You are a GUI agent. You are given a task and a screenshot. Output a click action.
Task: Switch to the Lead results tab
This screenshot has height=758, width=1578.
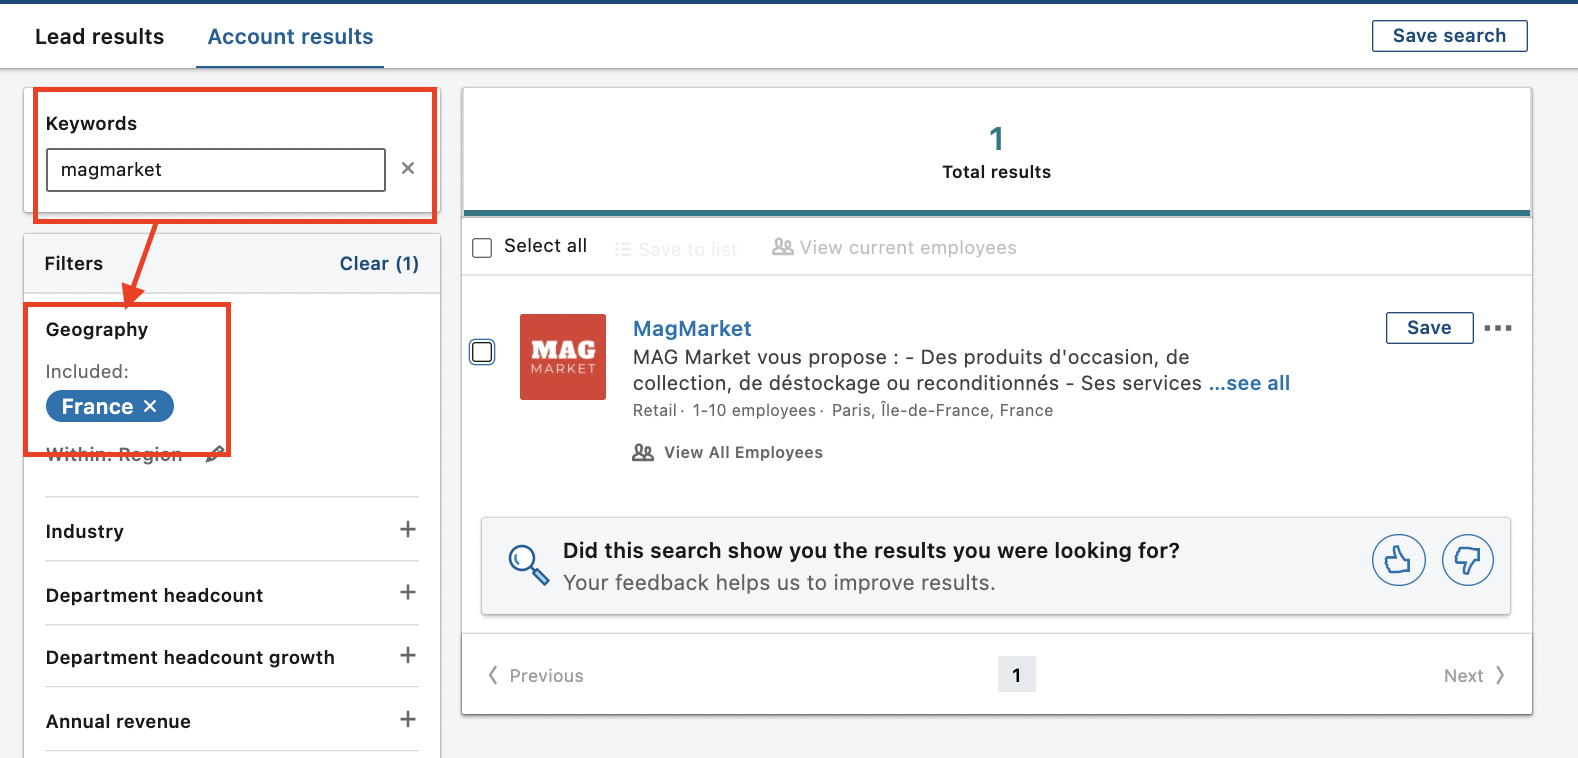pos(99,37)
